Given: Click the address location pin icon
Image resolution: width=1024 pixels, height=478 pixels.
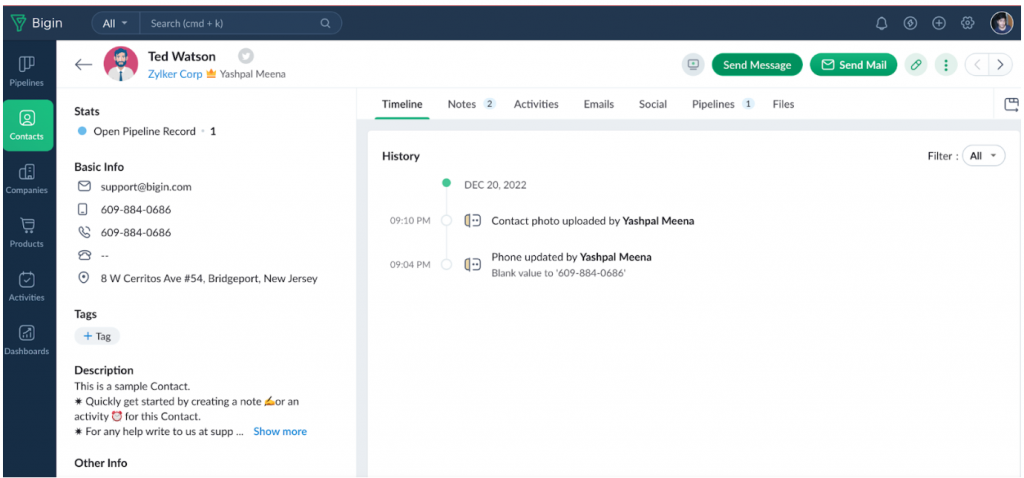Looking at the screenshot, I should (x=84, y=278).
